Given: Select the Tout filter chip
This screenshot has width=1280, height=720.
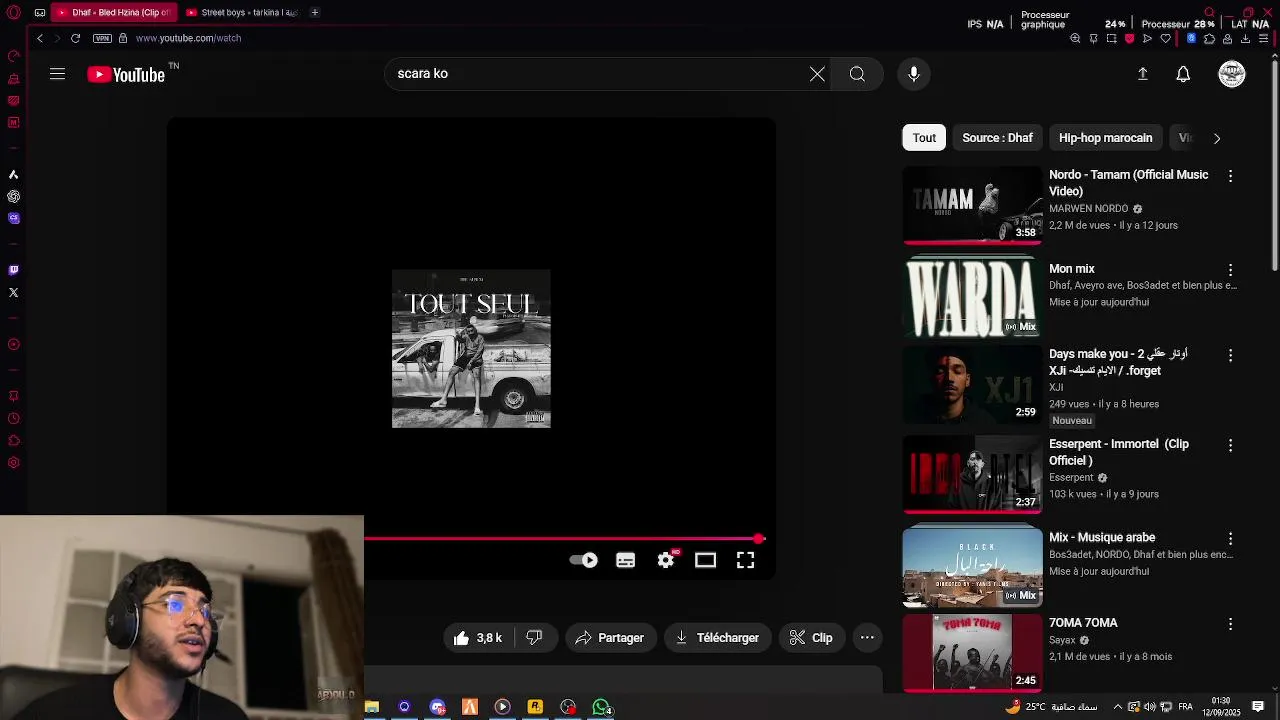Looking at the screenshot, I should tap(924, 138).
